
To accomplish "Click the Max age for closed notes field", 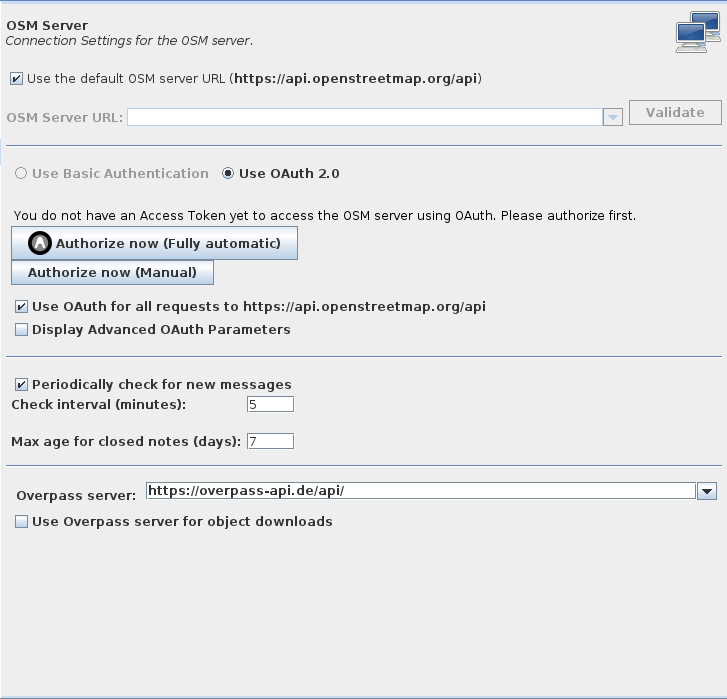I will tap(270, 441).
